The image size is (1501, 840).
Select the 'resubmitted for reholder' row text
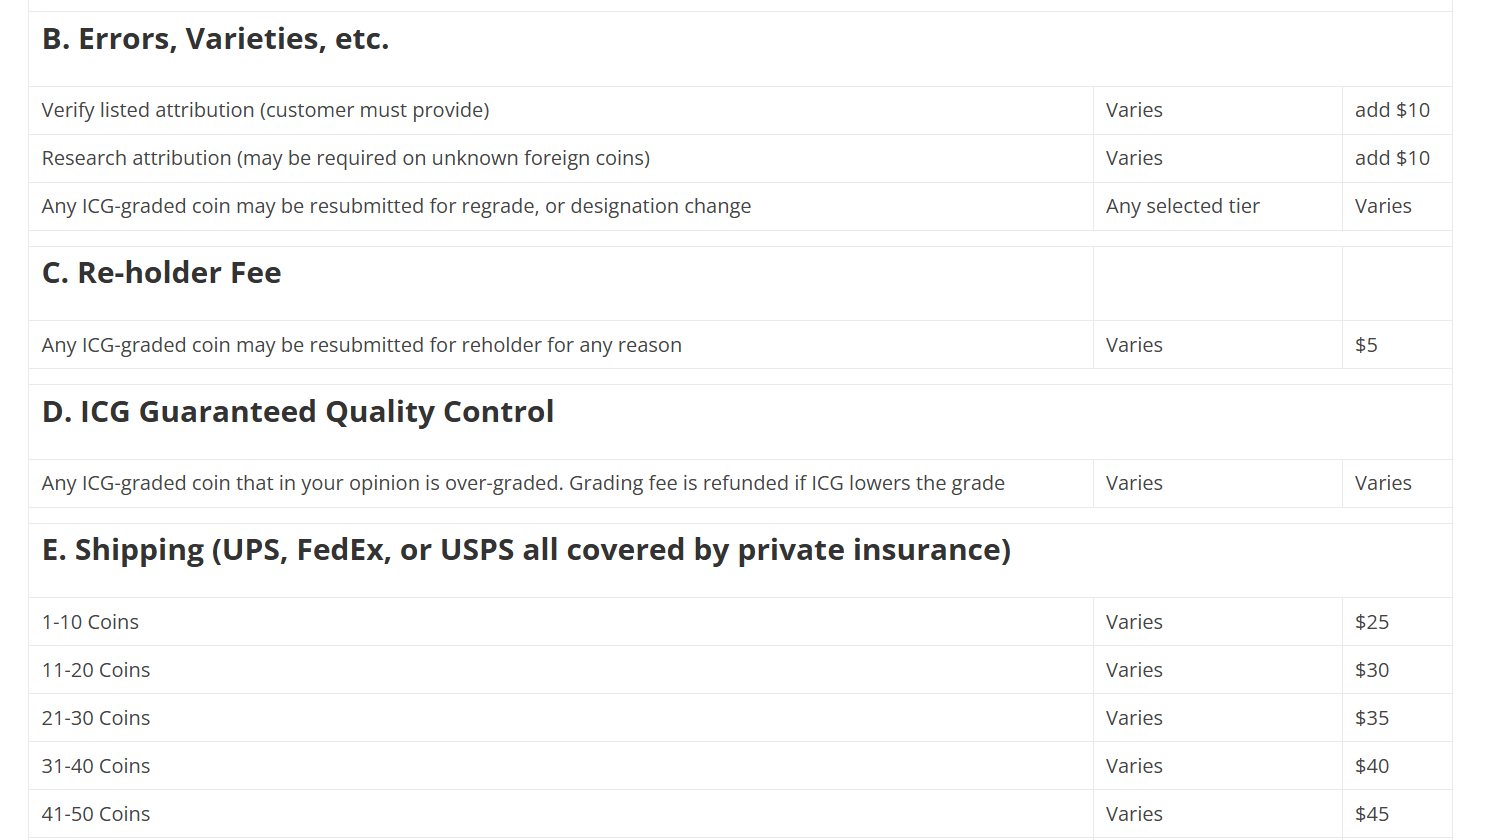click(362, 345)
